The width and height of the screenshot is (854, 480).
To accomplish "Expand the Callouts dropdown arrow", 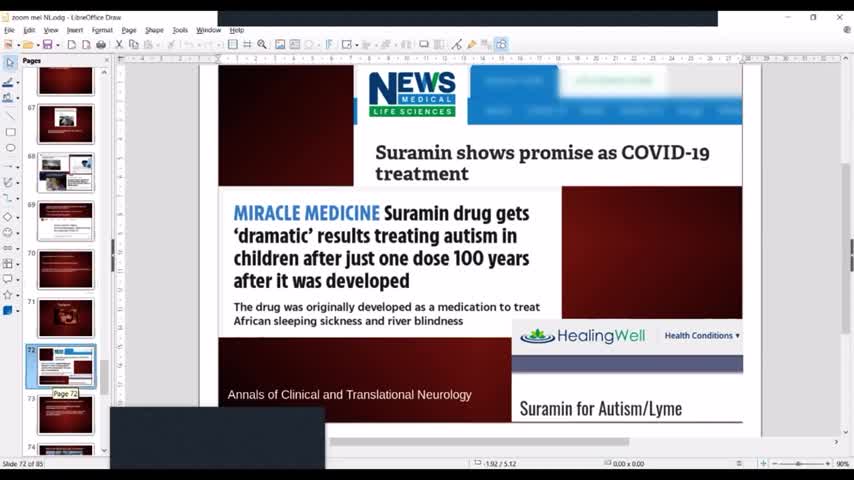I will (x=18, y=280).
